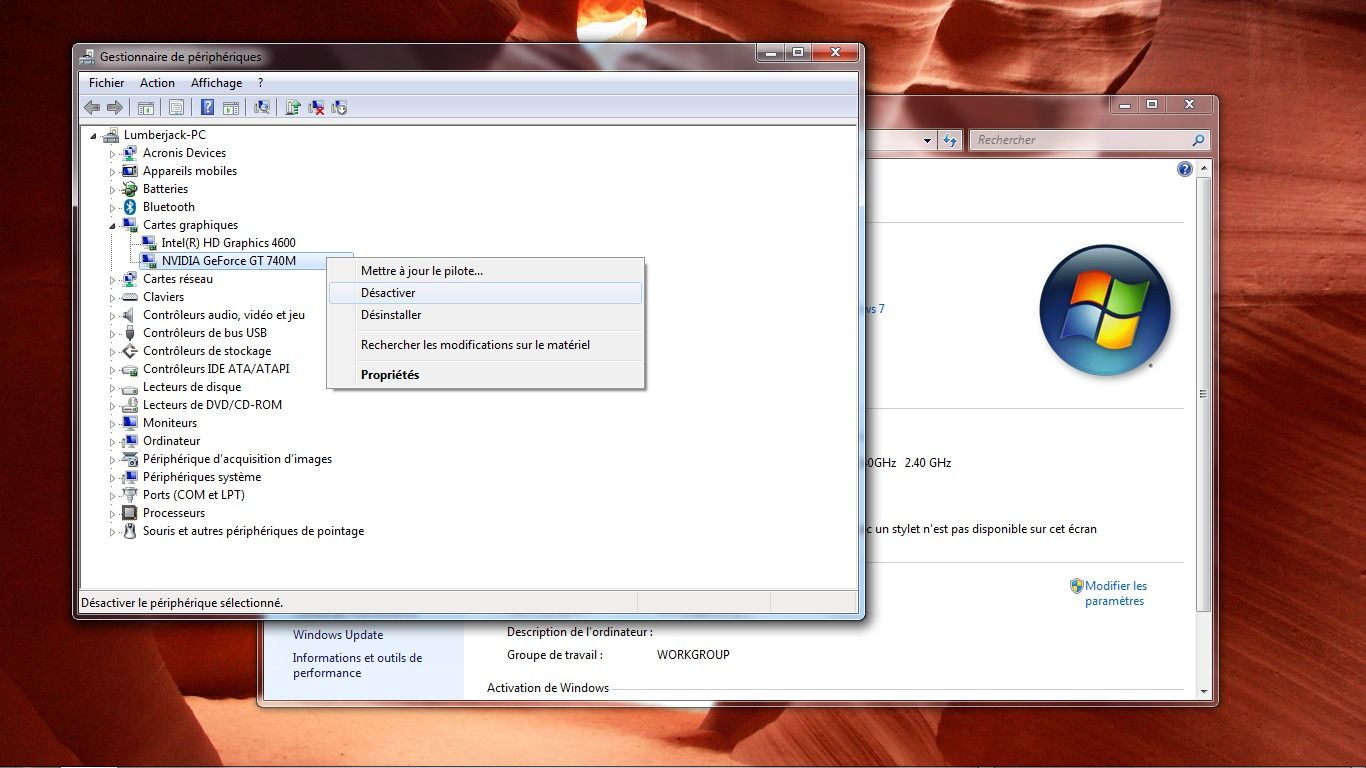Click the refresh button beside the address bar
The width and height of the screenshot is (1366, 768).
pyautogui.click(x=950, y=140)
